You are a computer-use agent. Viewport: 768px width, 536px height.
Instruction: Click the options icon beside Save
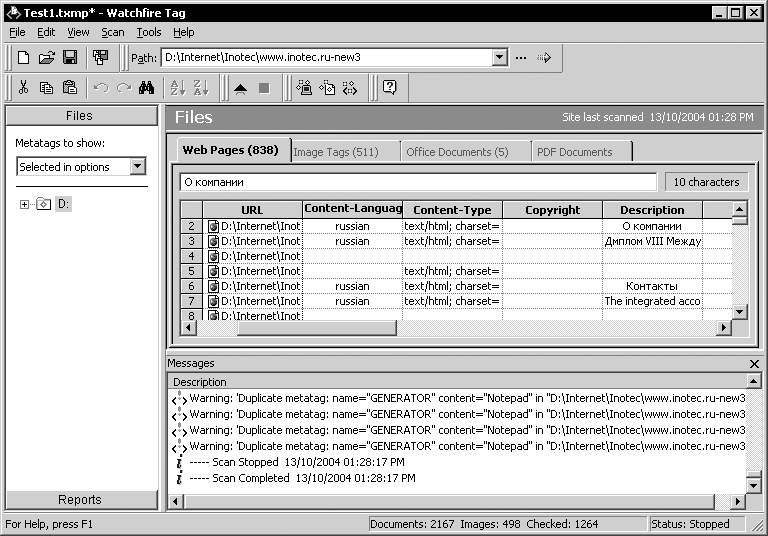(x=100, y=58)
